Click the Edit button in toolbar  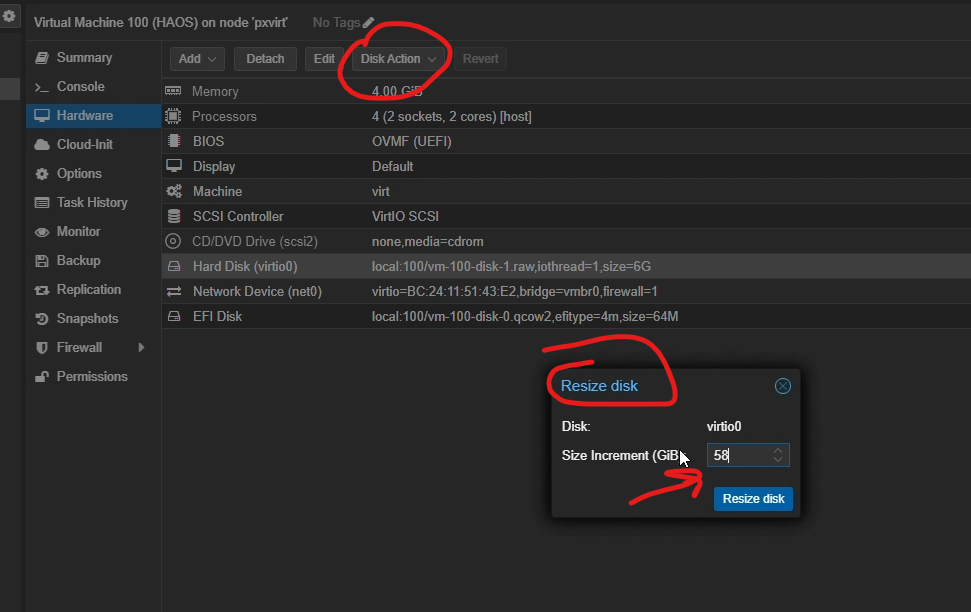pos(324,59)
